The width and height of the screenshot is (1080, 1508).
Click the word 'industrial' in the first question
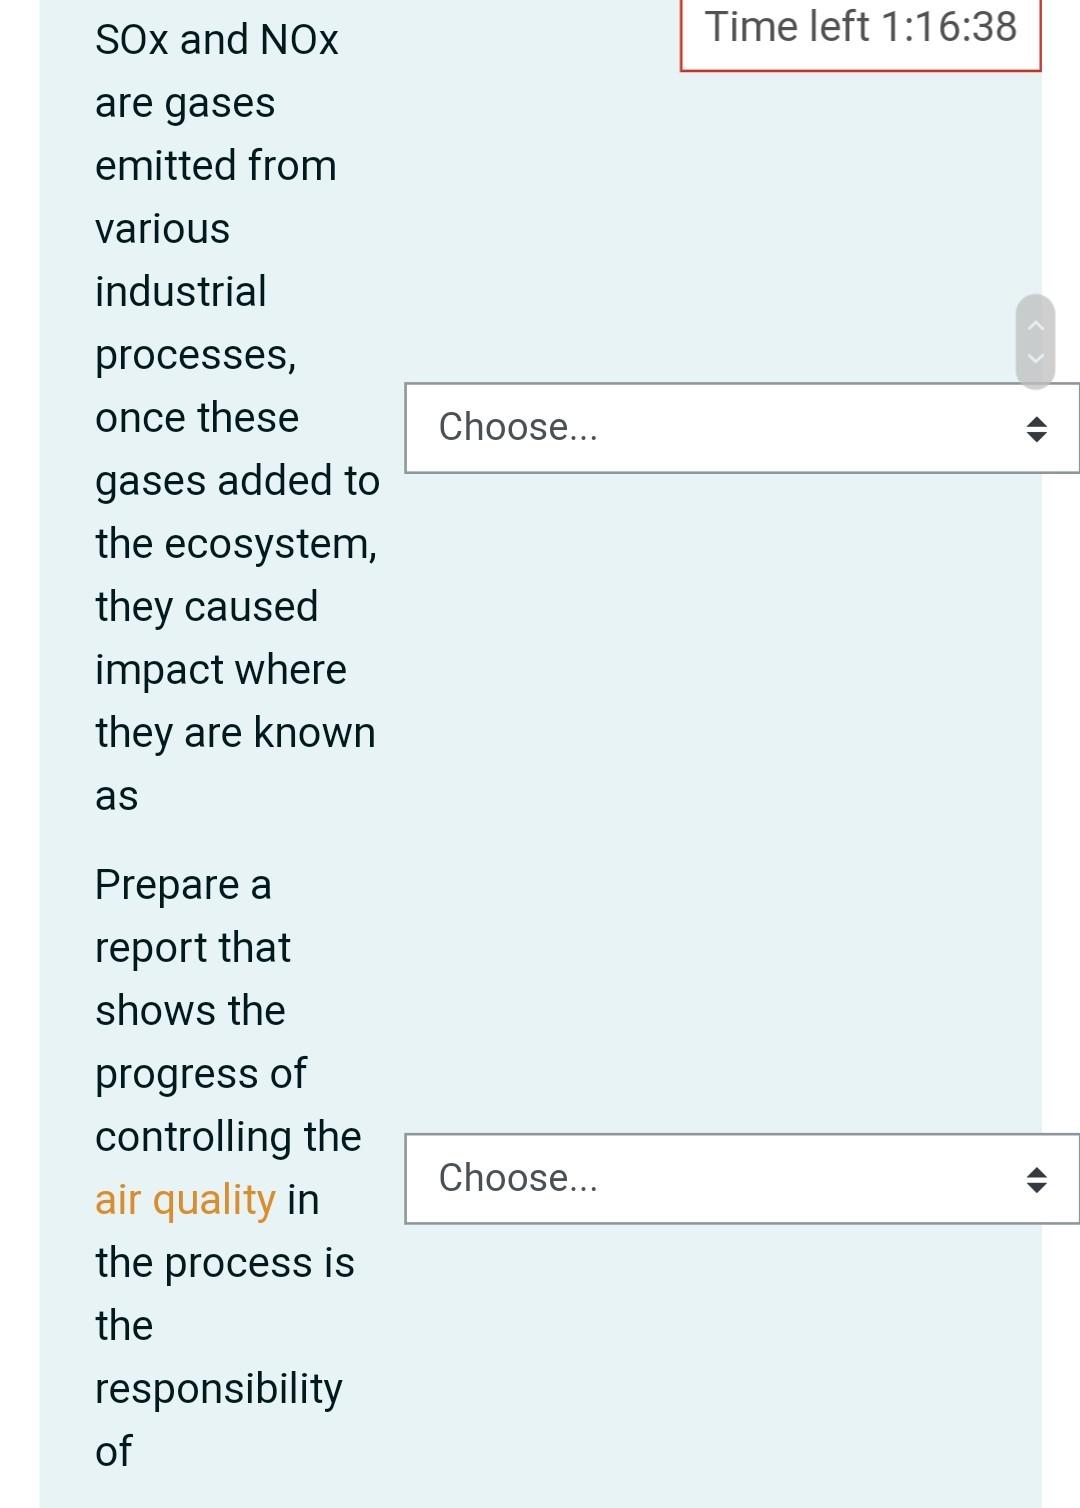pos(181,292)
